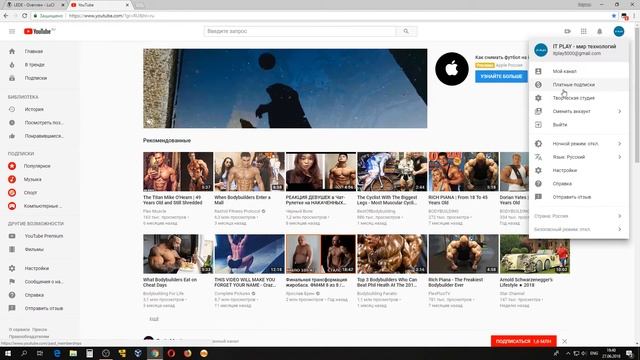Open Мой канал in the account menu
This screenshot has height=360, width=640.
pyautogui.click(x=579, y=71)
